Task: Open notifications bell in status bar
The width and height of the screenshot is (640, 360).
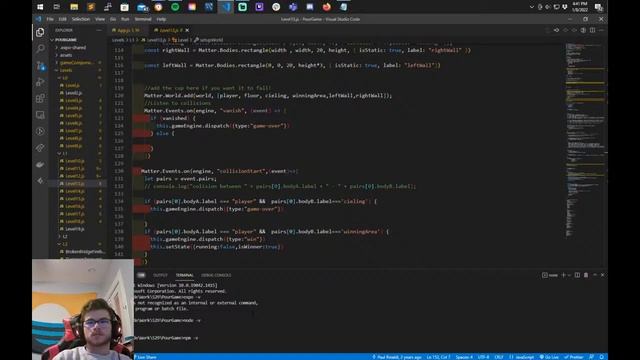Action: coord(602,357)
